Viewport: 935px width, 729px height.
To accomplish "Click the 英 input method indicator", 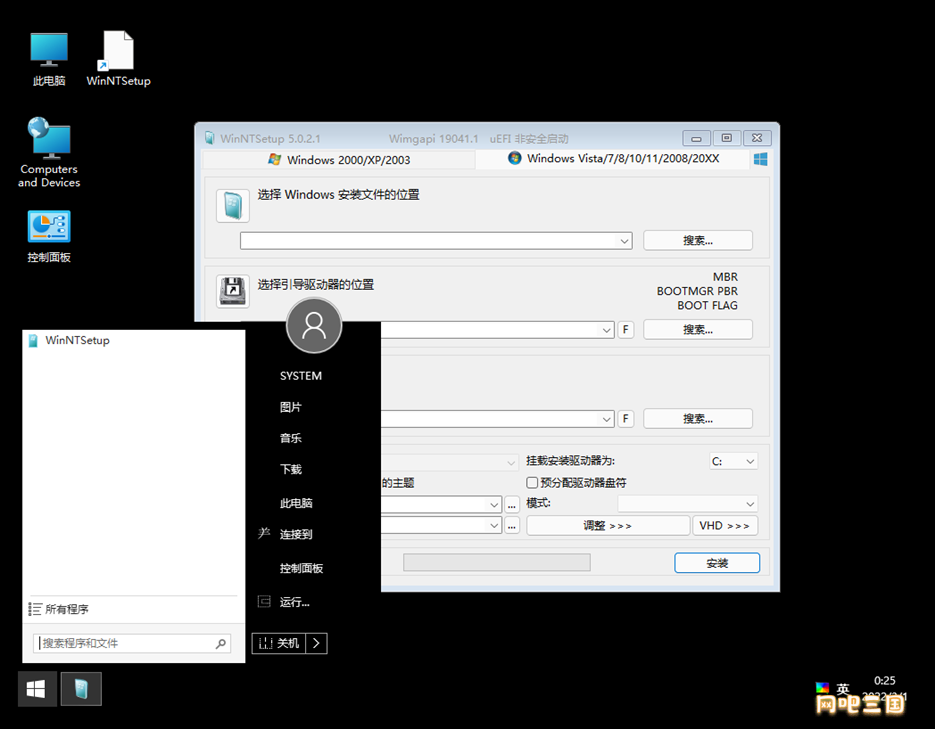I will (843, 689).
